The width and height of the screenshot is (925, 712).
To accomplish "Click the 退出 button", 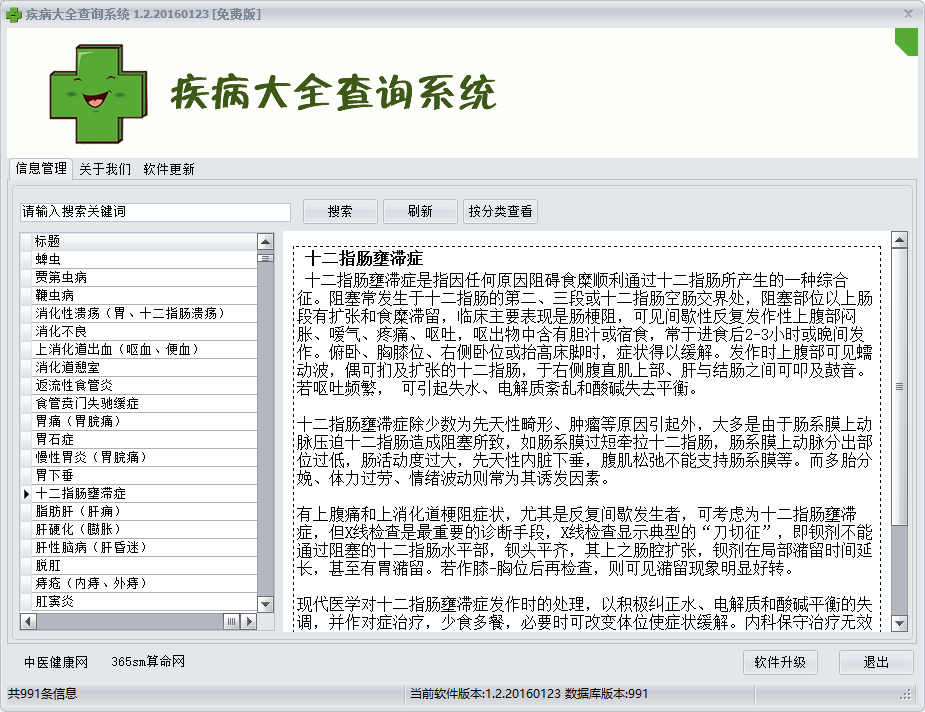I will [875, 662].
